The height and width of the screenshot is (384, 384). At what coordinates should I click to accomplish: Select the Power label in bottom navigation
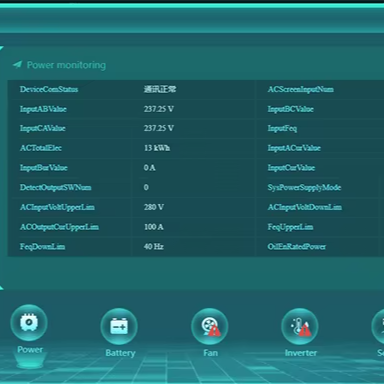click(30, 349)
